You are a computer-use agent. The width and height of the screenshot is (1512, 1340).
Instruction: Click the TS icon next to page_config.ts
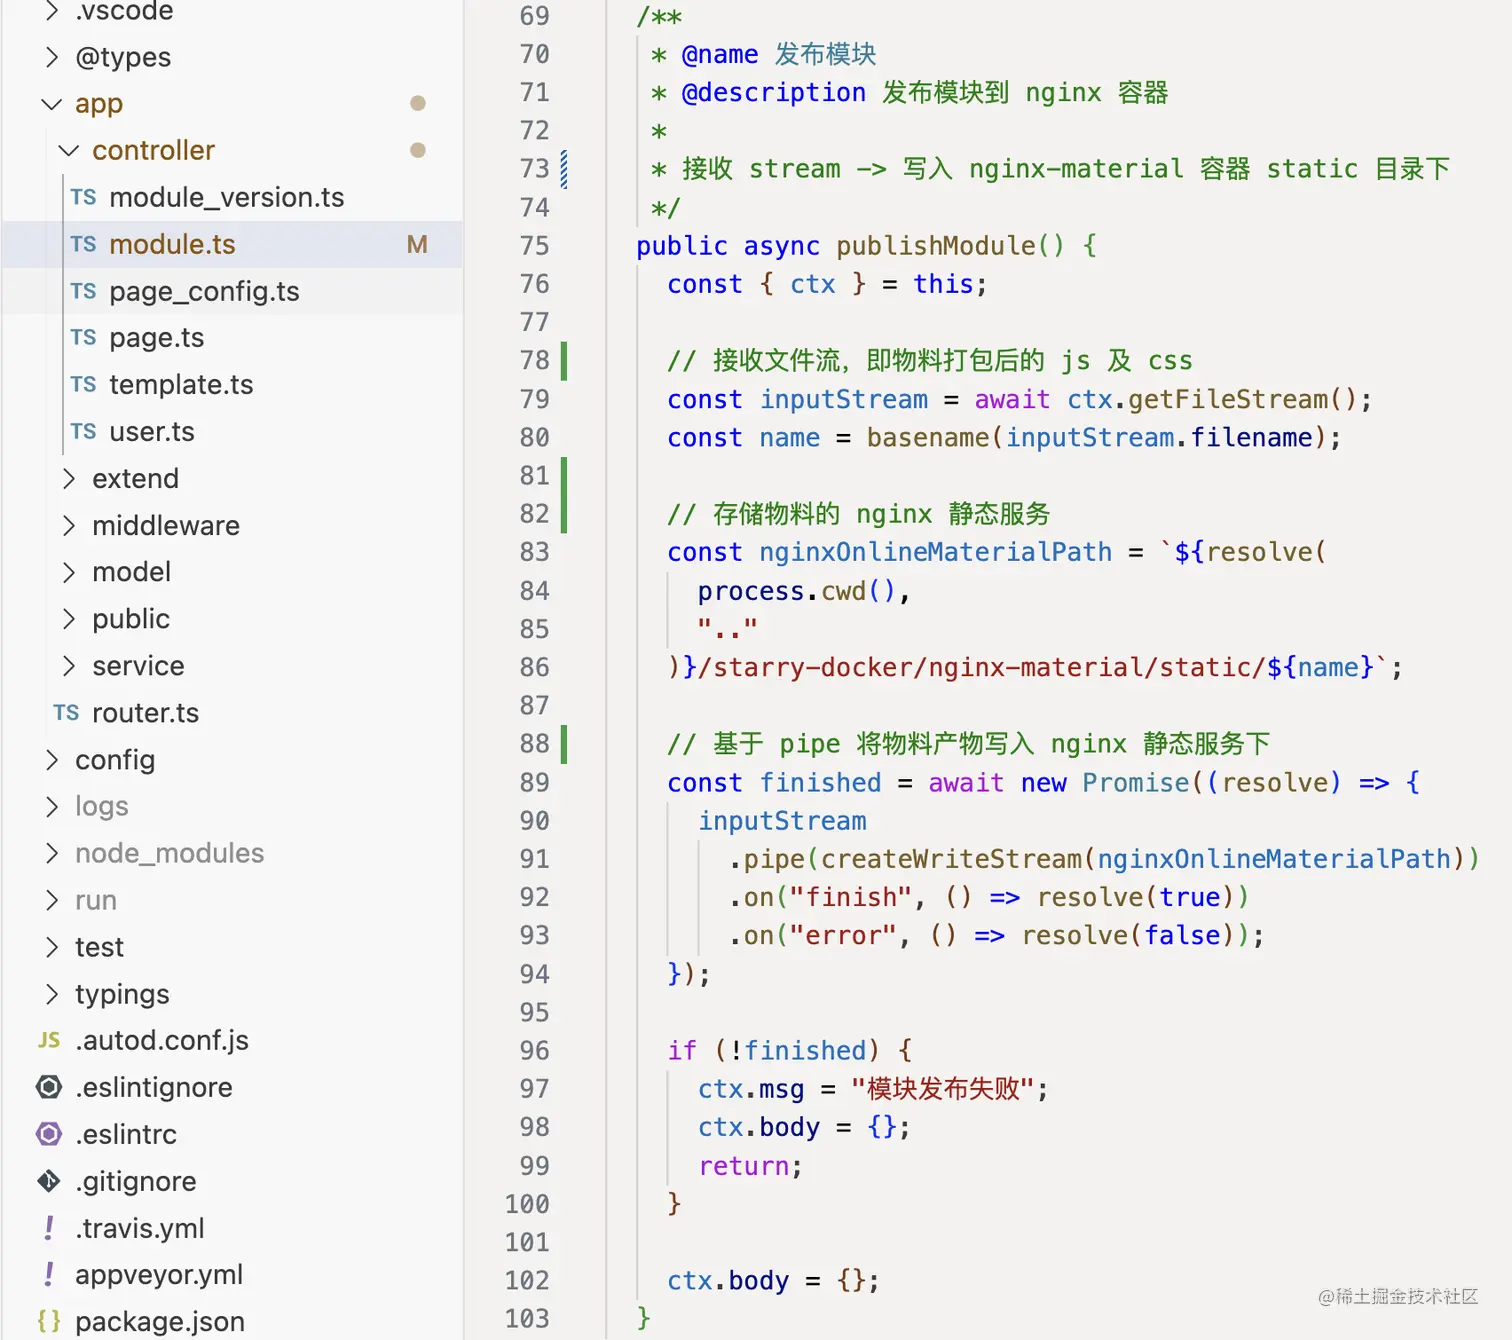[84, 291]
